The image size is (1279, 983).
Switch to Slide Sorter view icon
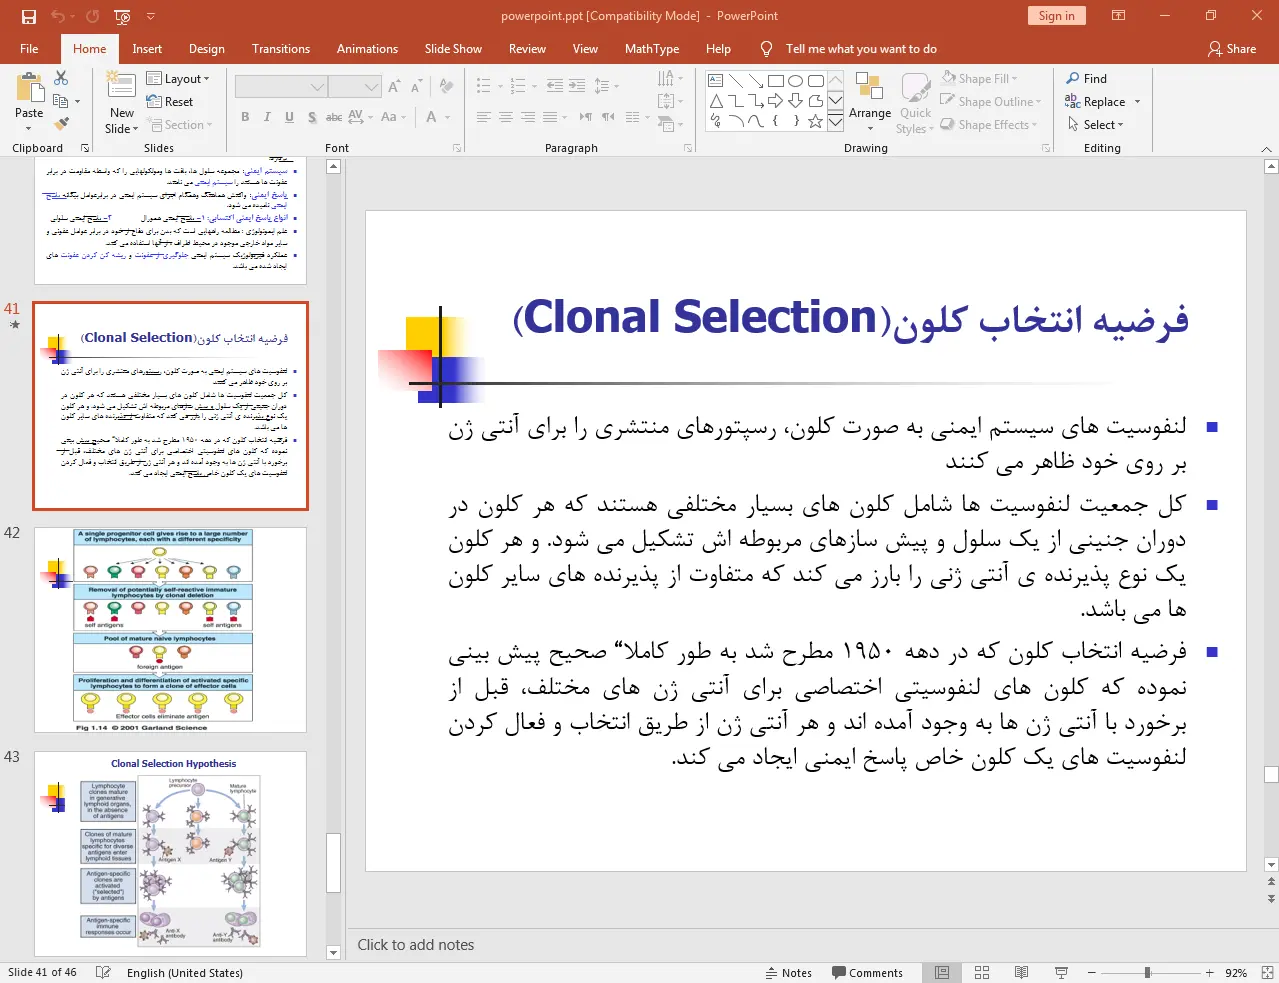982,973
